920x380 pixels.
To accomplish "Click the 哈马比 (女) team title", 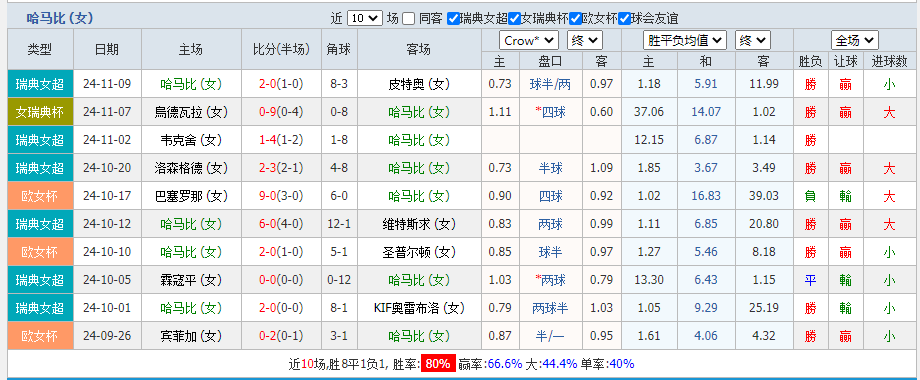I will coord(60,18).
